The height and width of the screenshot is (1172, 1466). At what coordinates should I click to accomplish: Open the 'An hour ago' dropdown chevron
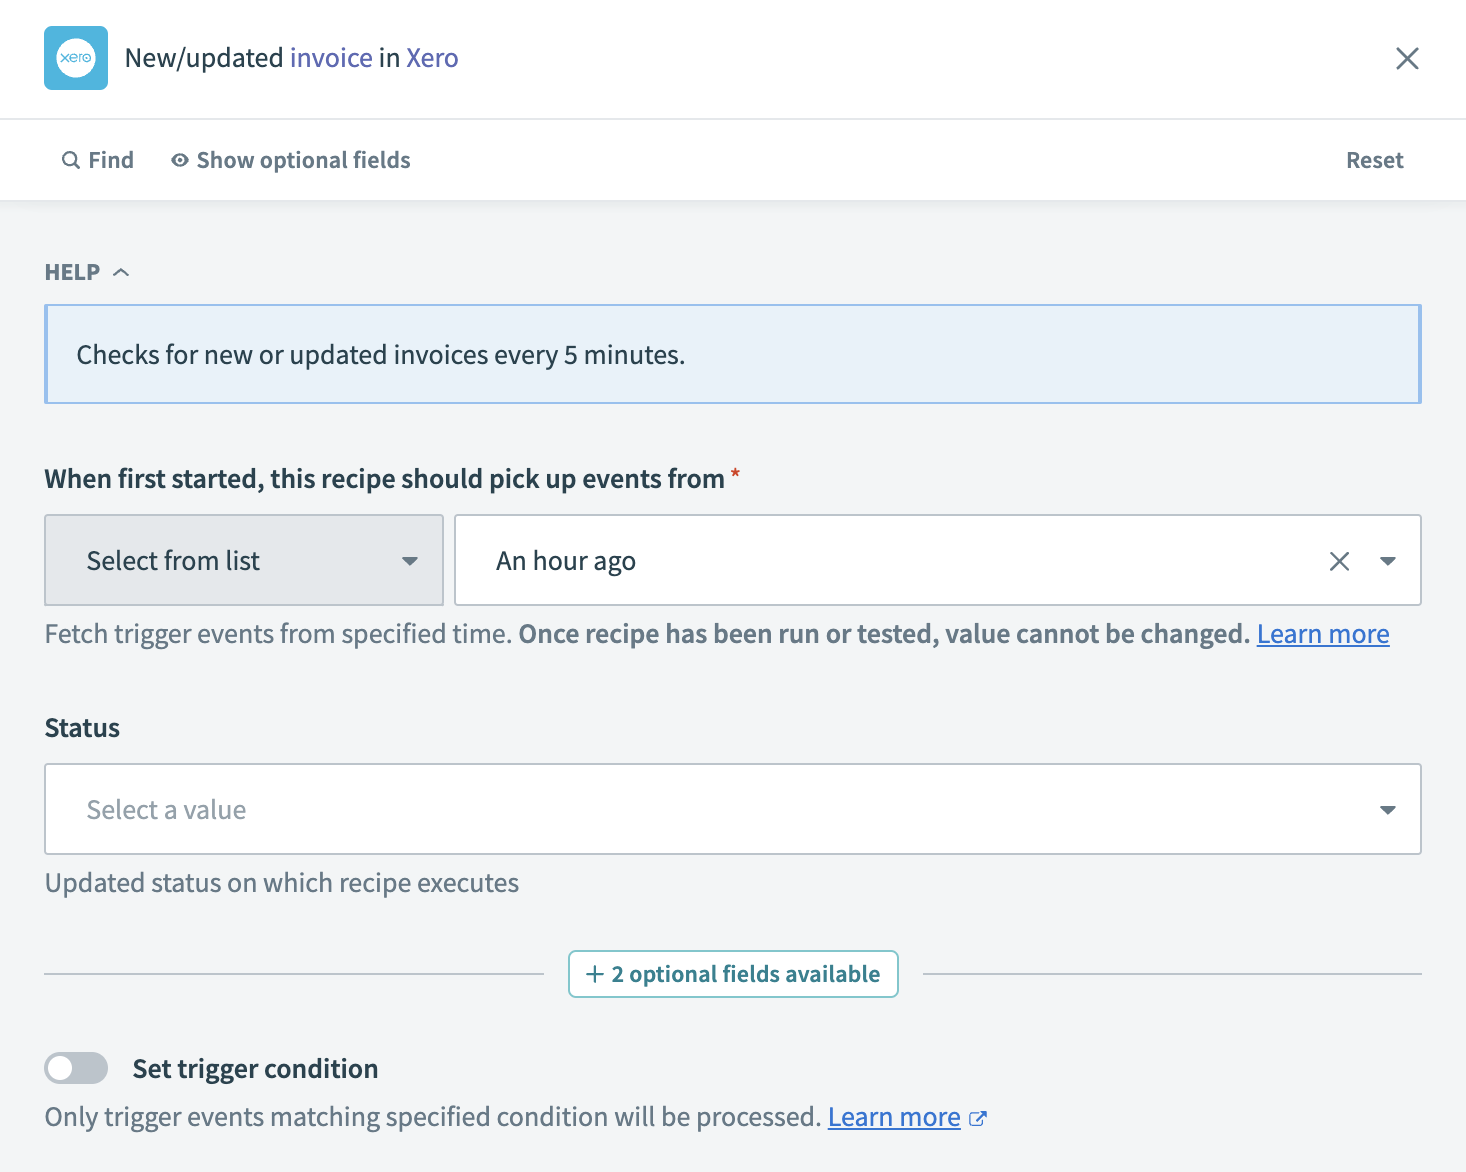click(x=1388, y=561)
